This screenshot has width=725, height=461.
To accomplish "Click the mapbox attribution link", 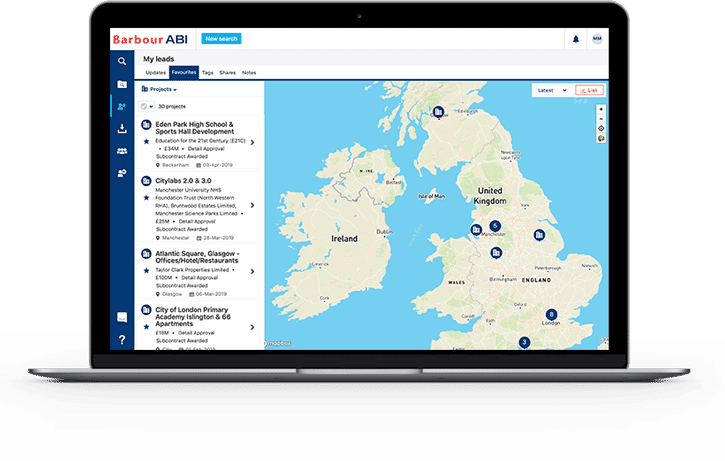I will click(279, 343).
